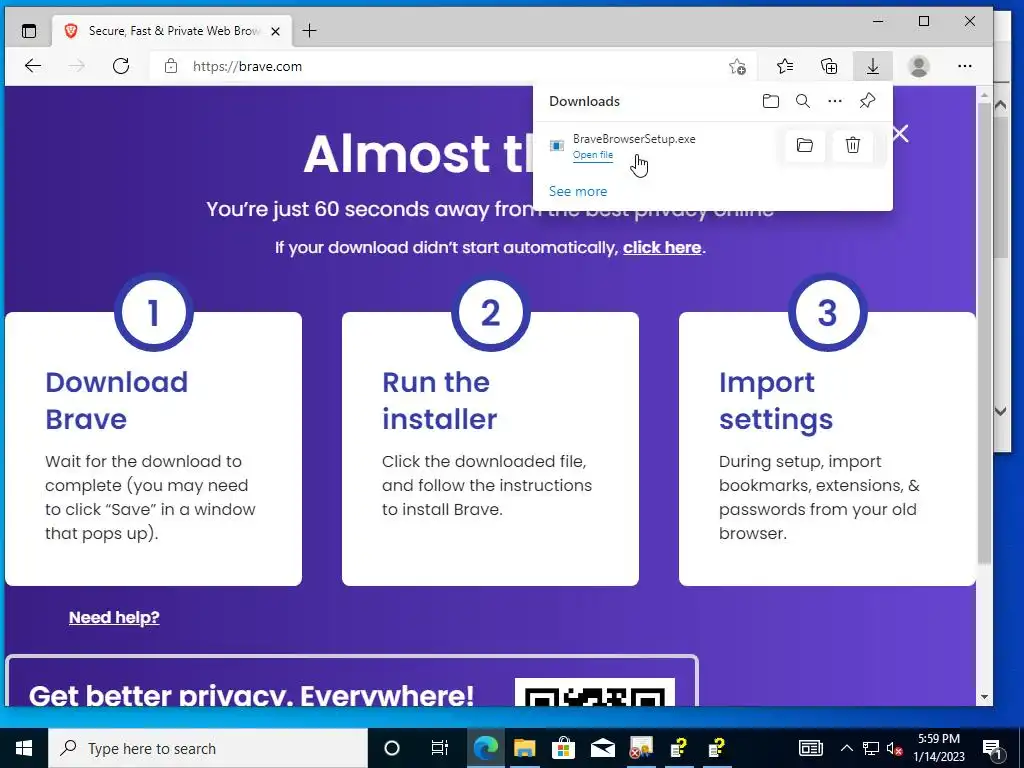Viewport: 1024px width, 768px height.
Task: Reload the Brave page
Action: [x=121, y=65]
